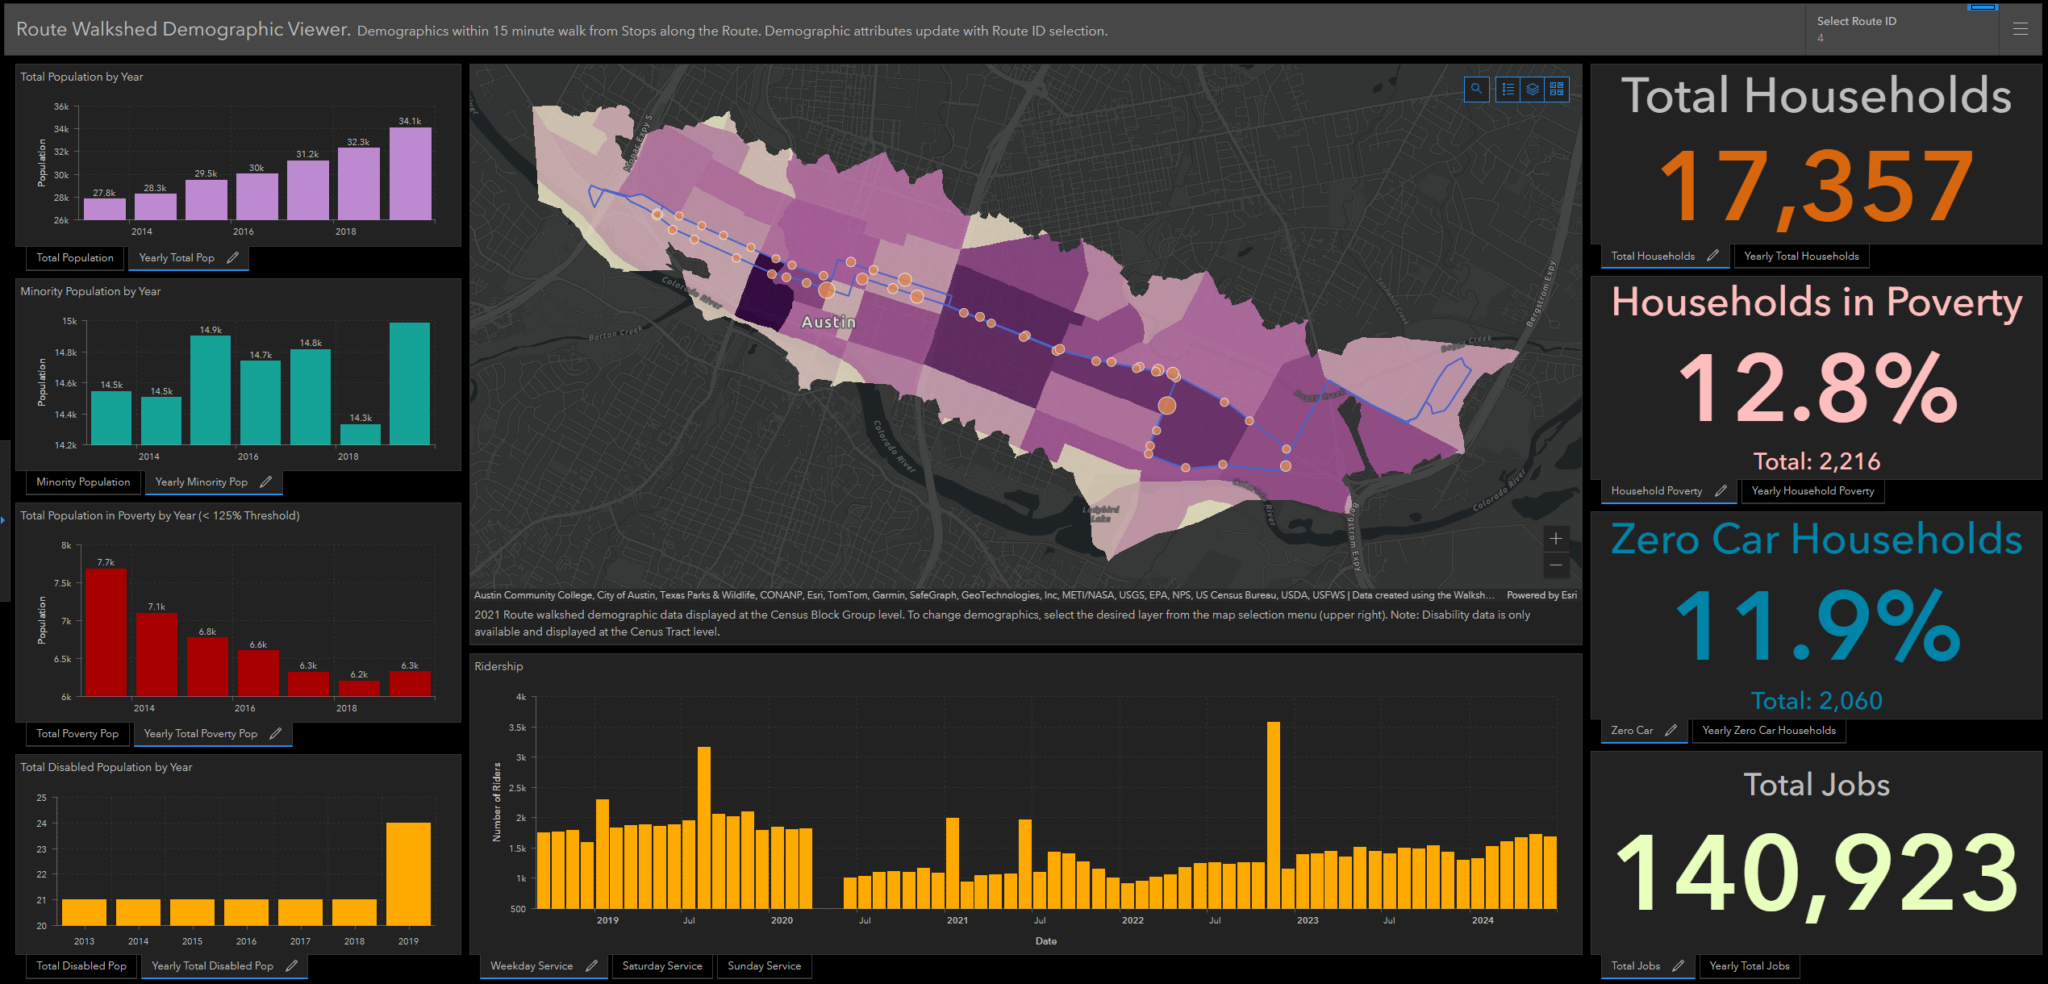Screen dimensions: 2048x984
Task: Open the map legend panel
Action: [x=1507, y=89]
